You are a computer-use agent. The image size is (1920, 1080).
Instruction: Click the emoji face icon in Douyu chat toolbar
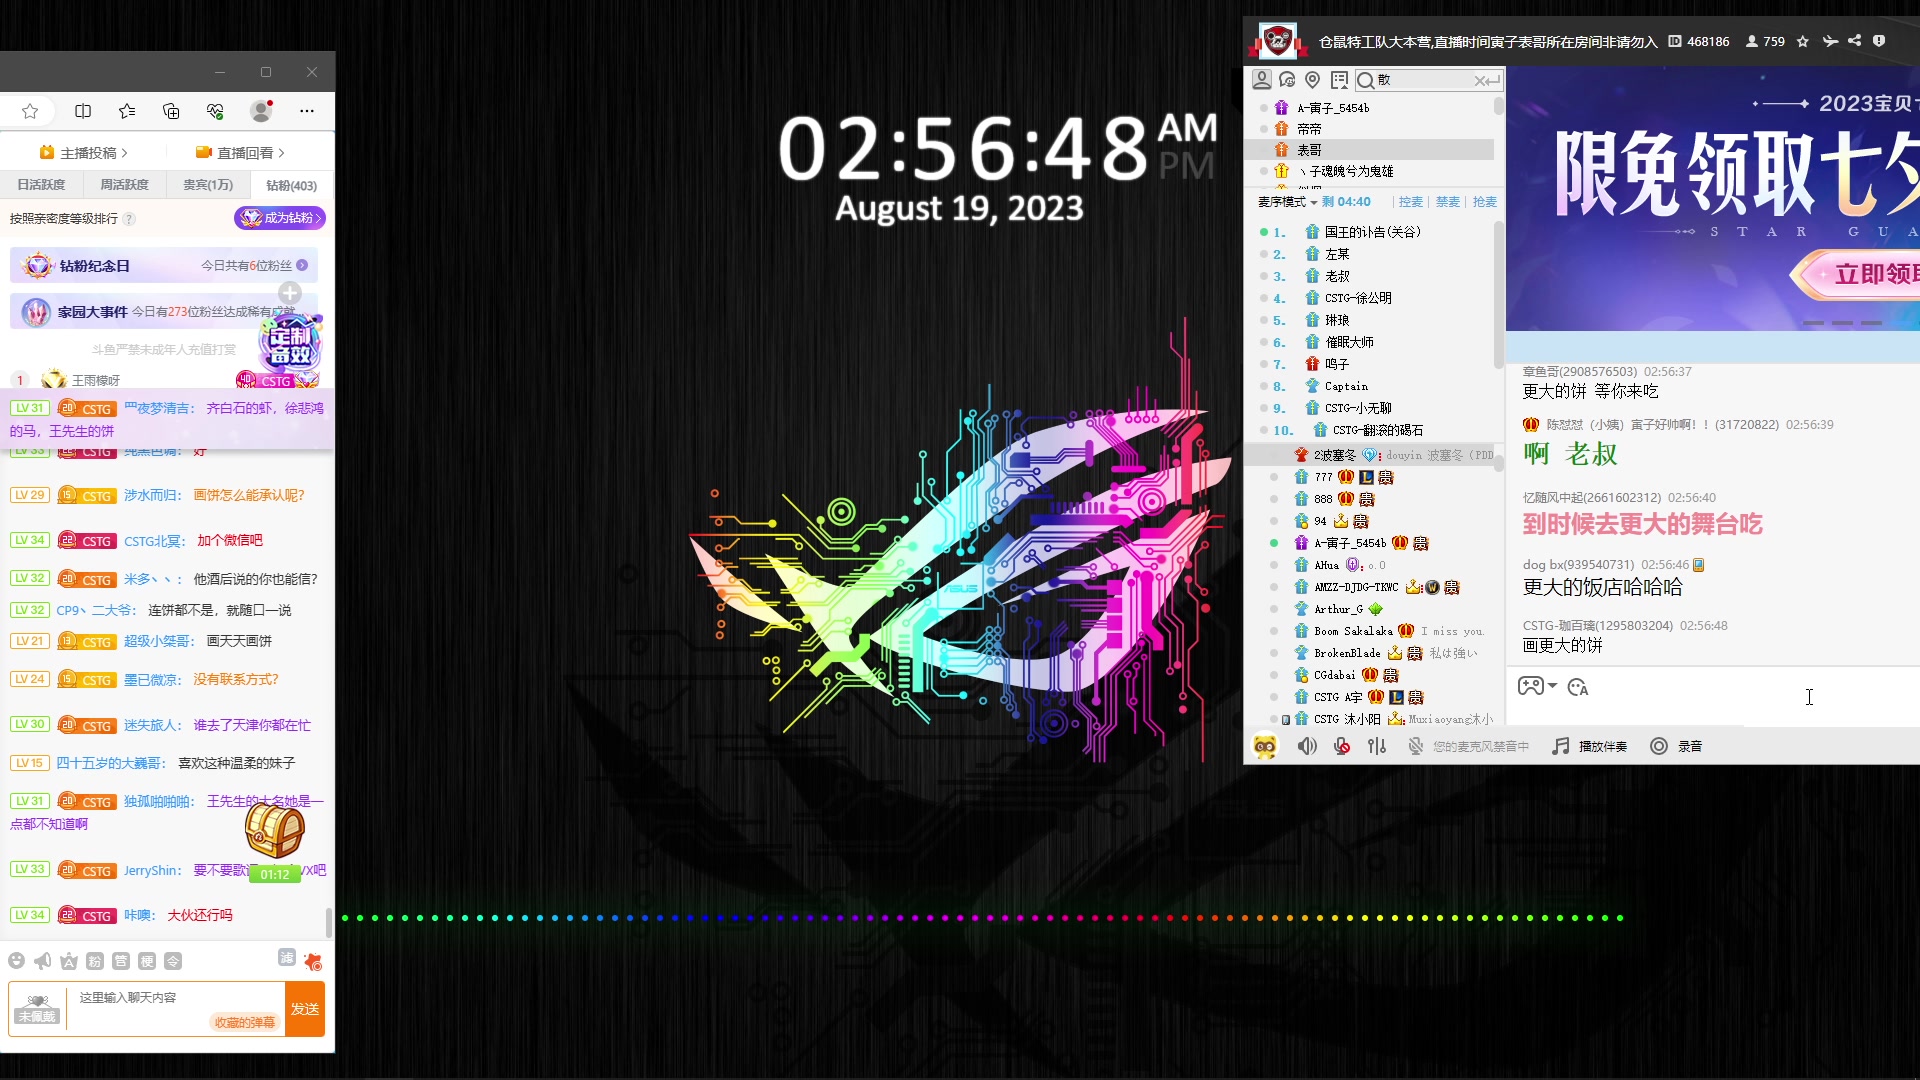[16, 961]
